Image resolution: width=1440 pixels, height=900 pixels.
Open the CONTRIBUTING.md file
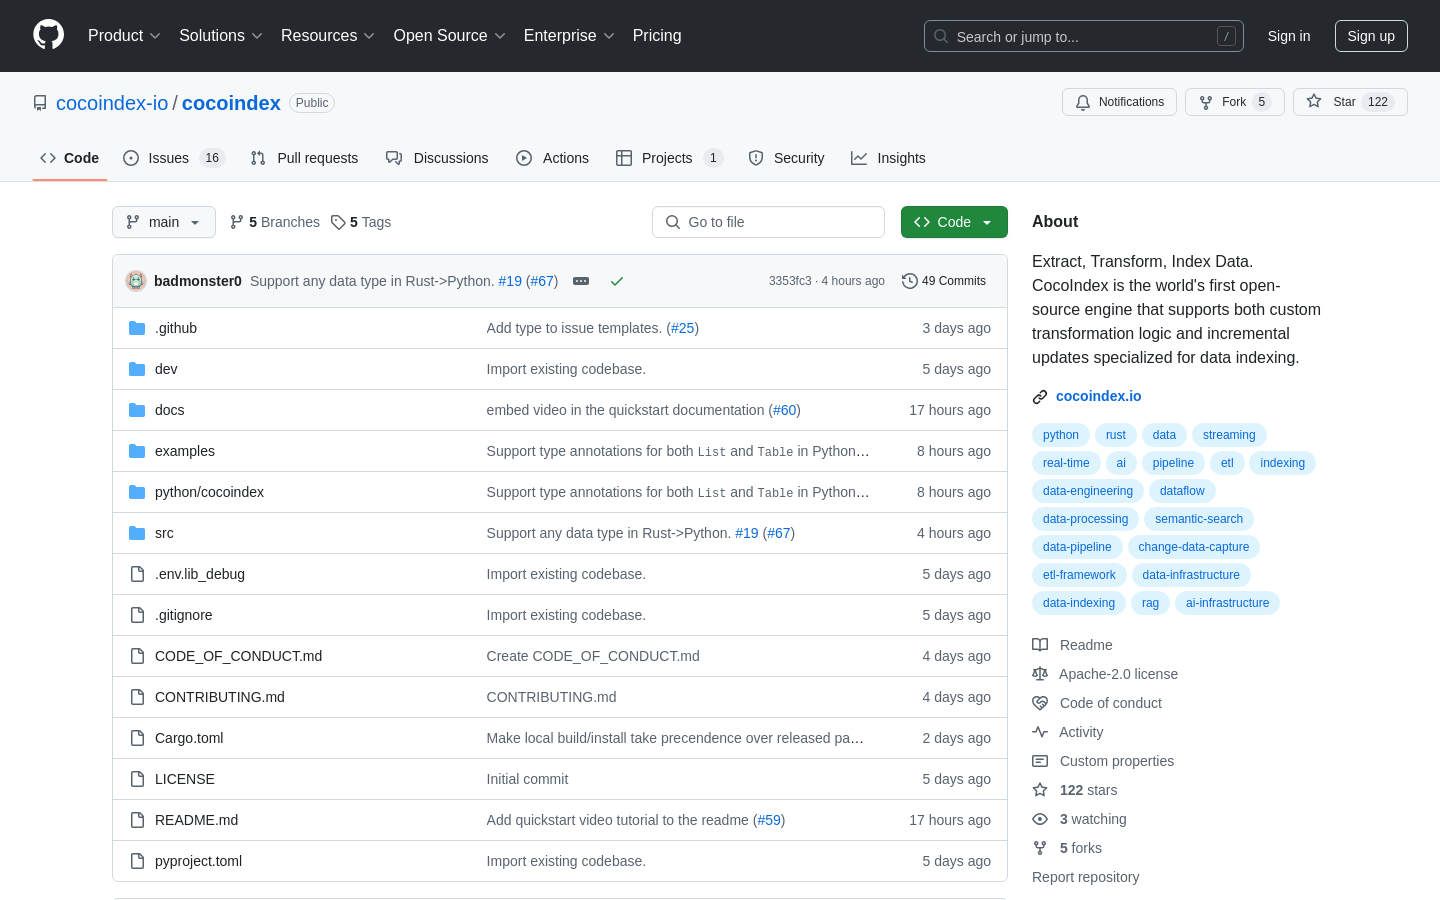[x=220, y=697]
